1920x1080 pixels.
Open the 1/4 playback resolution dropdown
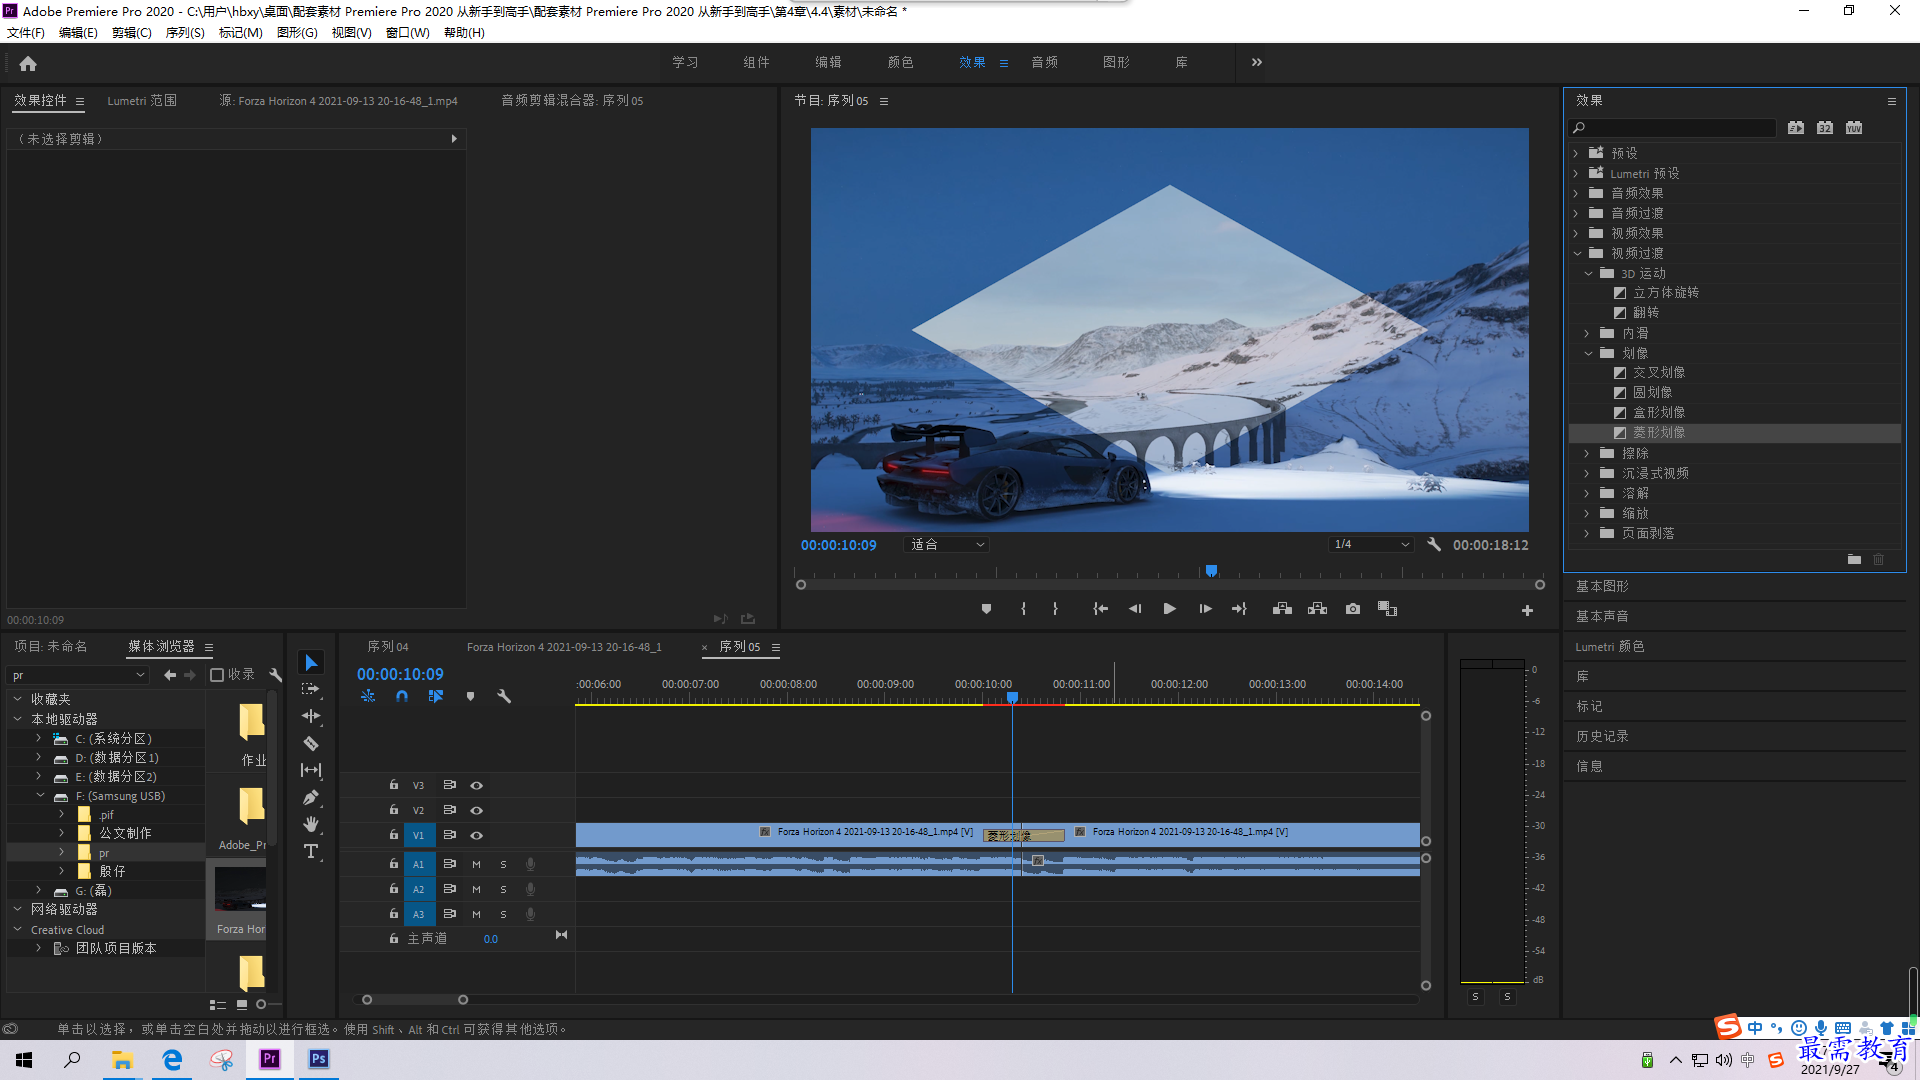1371,545
